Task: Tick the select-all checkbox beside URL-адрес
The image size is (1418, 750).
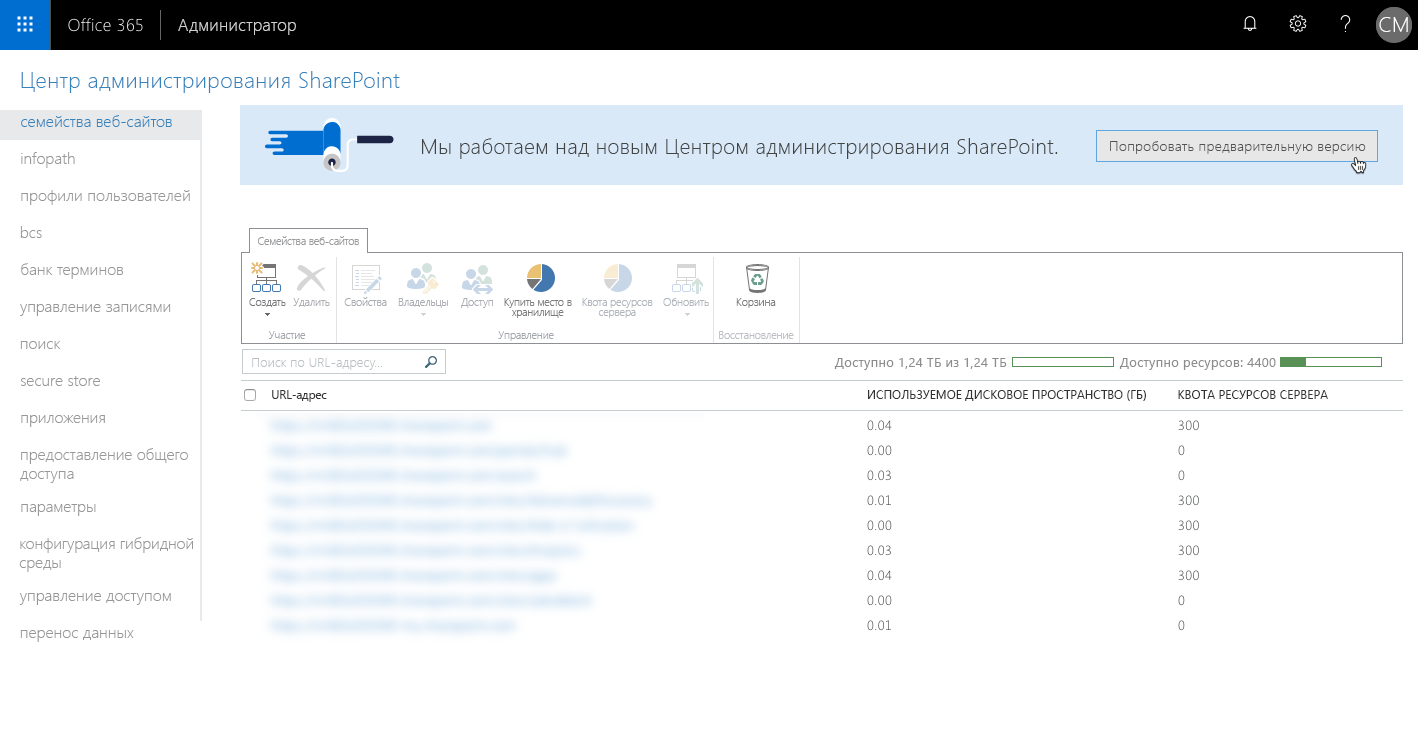Action: 250,396
